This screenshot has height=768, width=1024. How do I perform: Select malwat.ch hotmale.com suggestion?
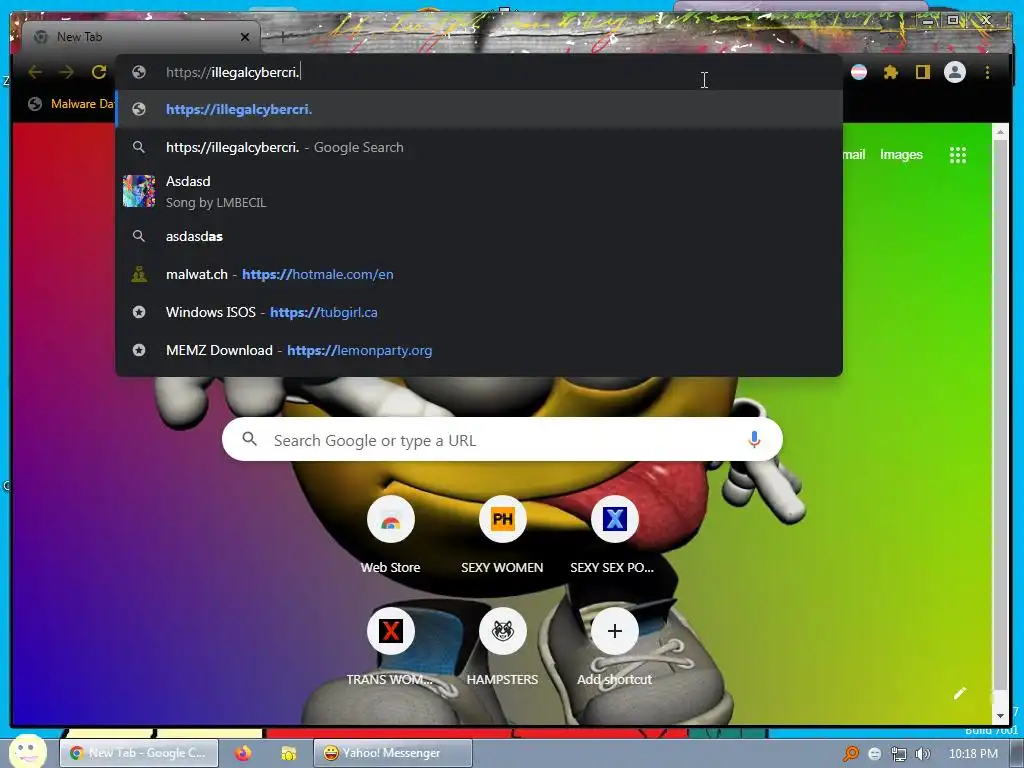point(479,274)
